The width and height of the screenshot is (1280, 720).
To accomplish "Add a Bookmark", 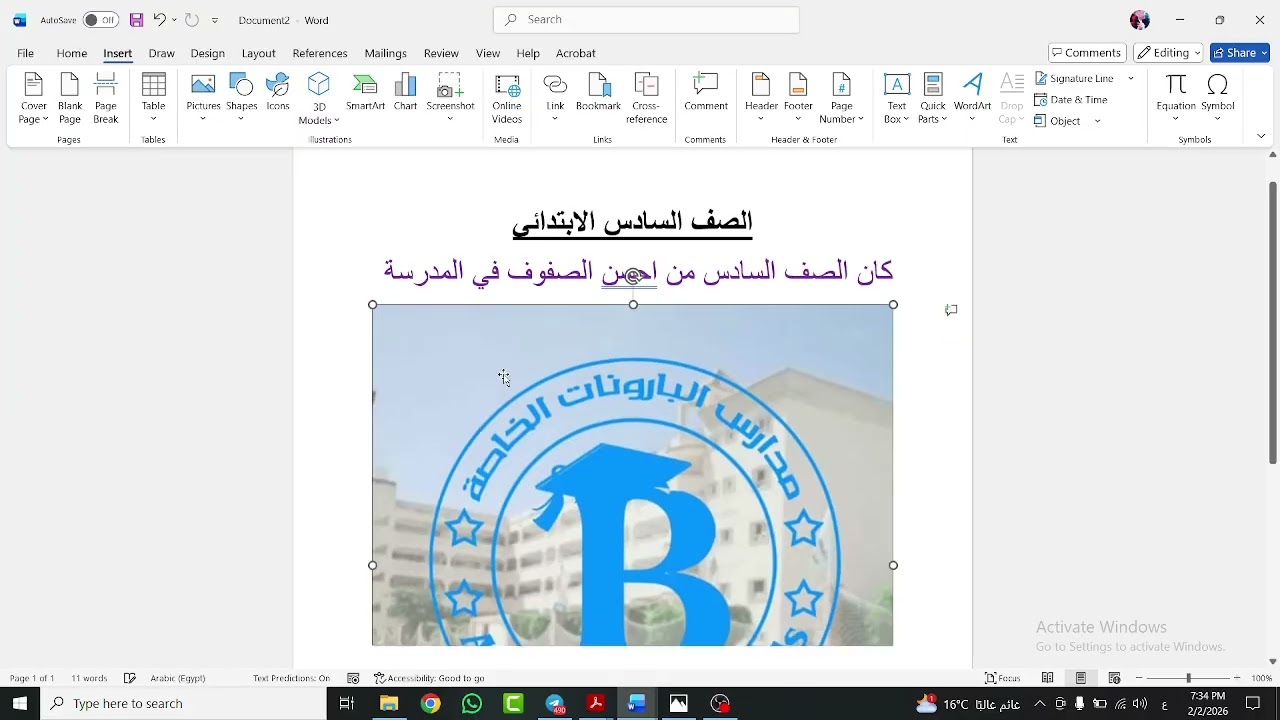I will click(599, 92).
